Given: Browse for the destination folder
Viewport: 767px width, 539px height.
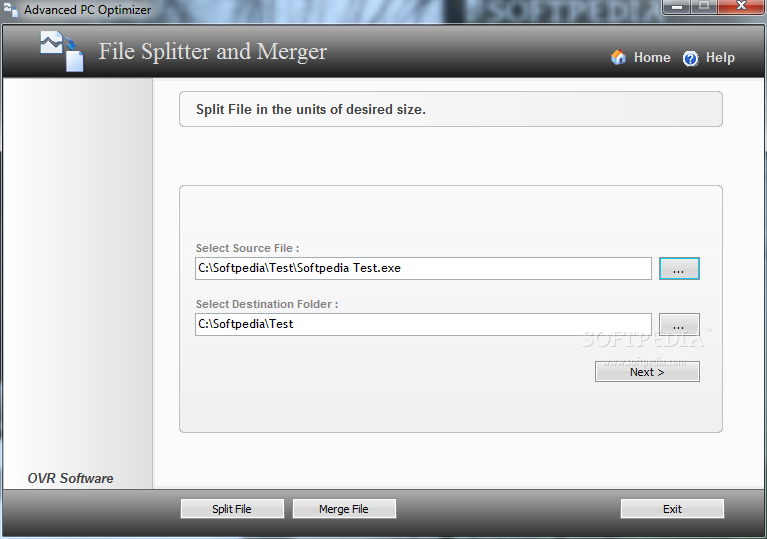Looking at the screenshot, I should [679, 324].
